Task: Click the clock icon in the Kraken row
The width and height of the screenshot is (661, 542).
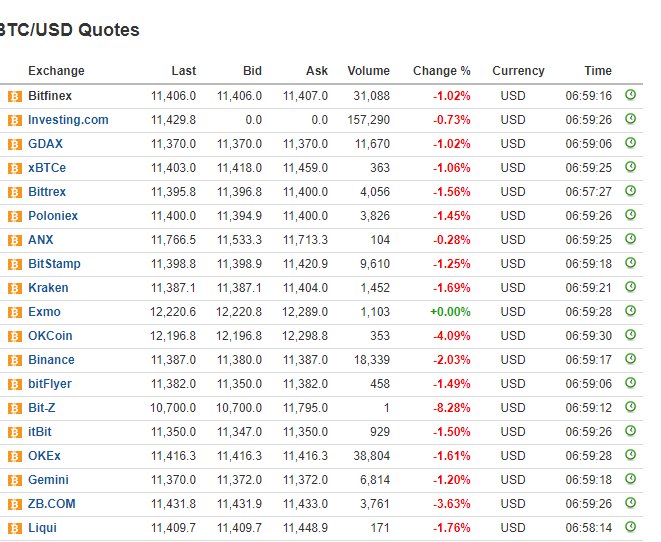Action: tap(630, 287)
